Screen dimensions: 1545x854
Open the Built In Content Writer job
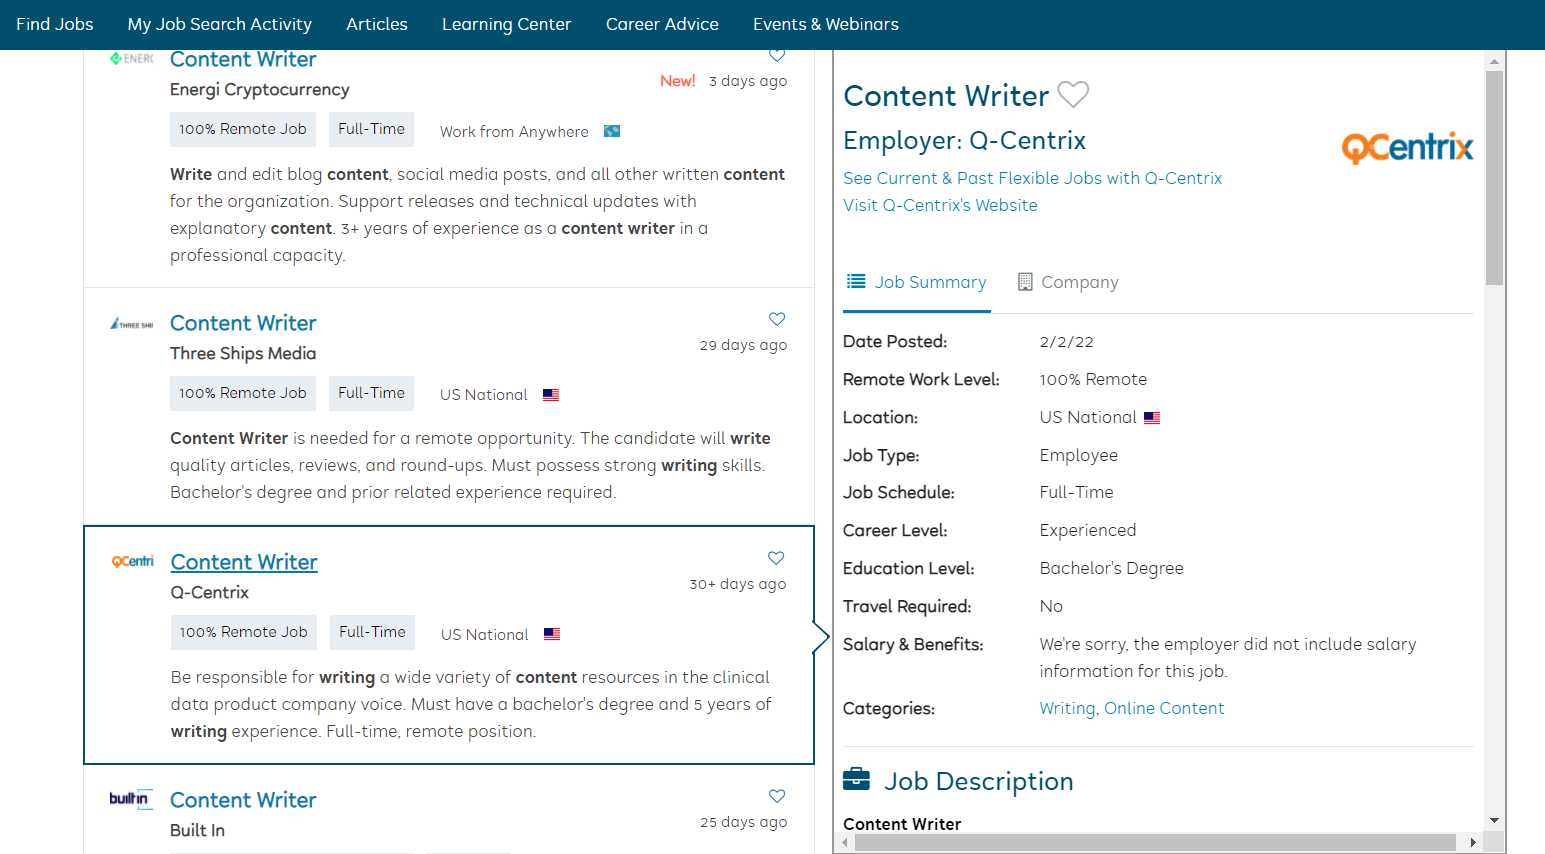[243, 800]
